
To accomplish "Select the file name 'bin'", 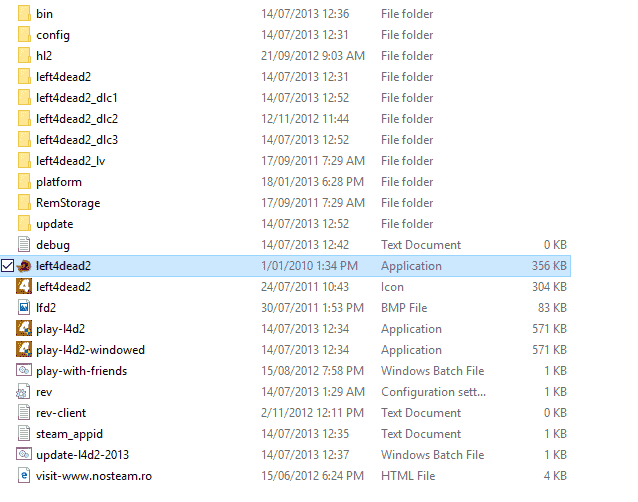I will tap(44, 14).
